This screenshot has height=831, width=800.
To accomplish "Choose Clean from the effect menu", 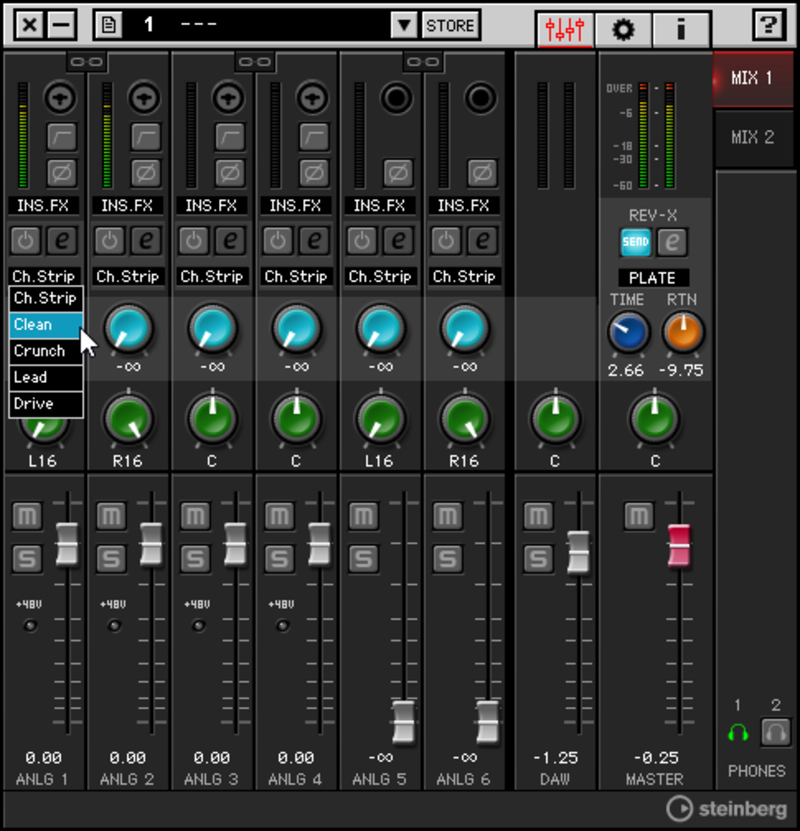I will tap(46, 324).
